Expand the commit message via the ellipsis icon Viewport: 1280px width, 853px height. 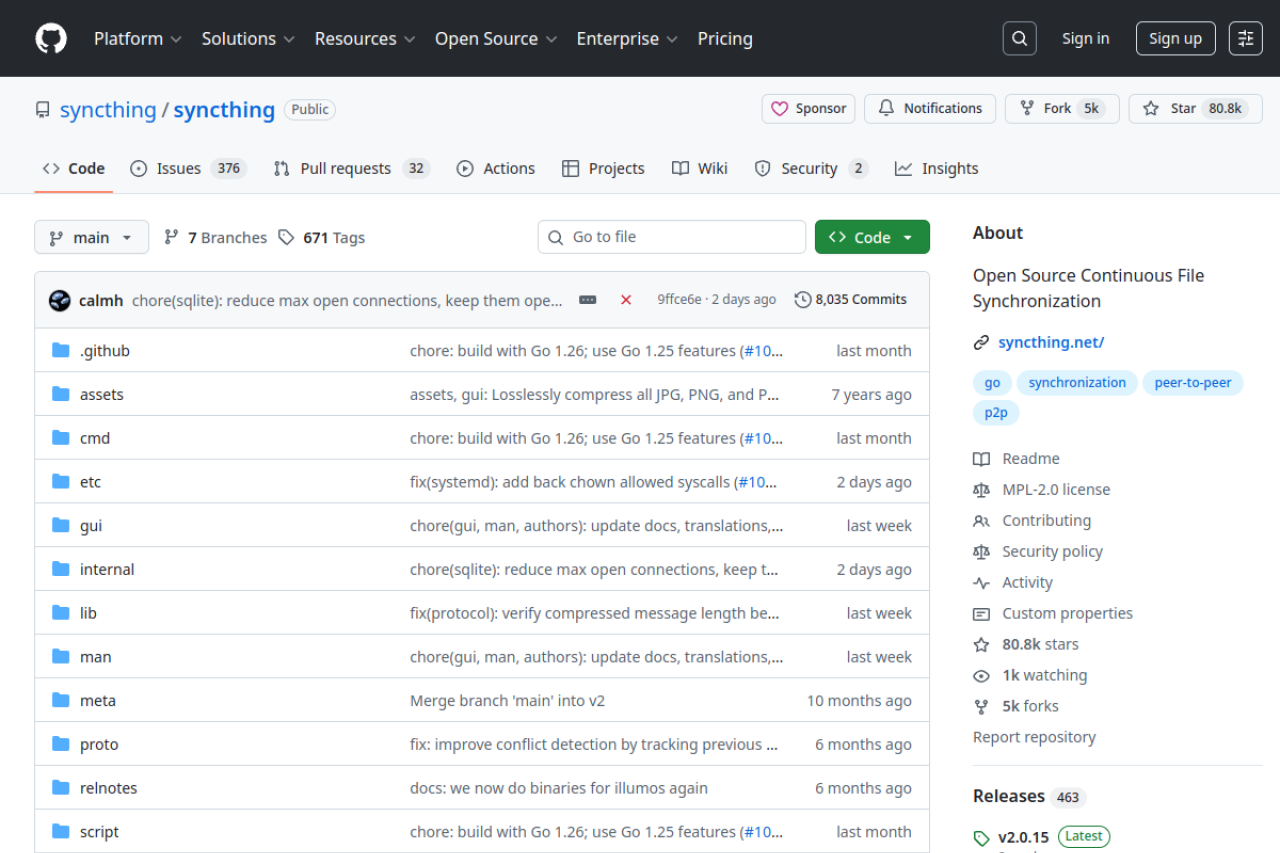[x=587, y=298]
